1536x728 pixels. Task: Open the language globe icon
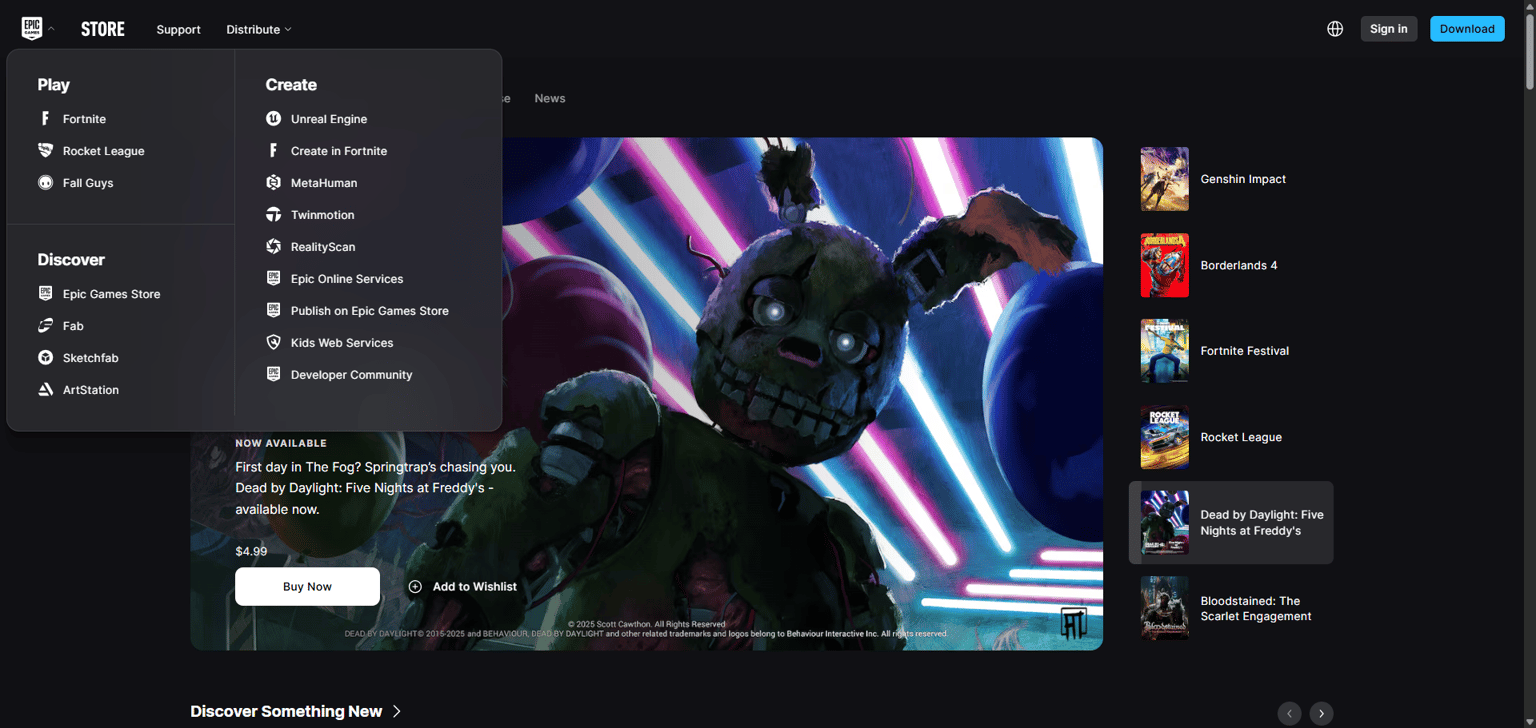click(1335, 29)
